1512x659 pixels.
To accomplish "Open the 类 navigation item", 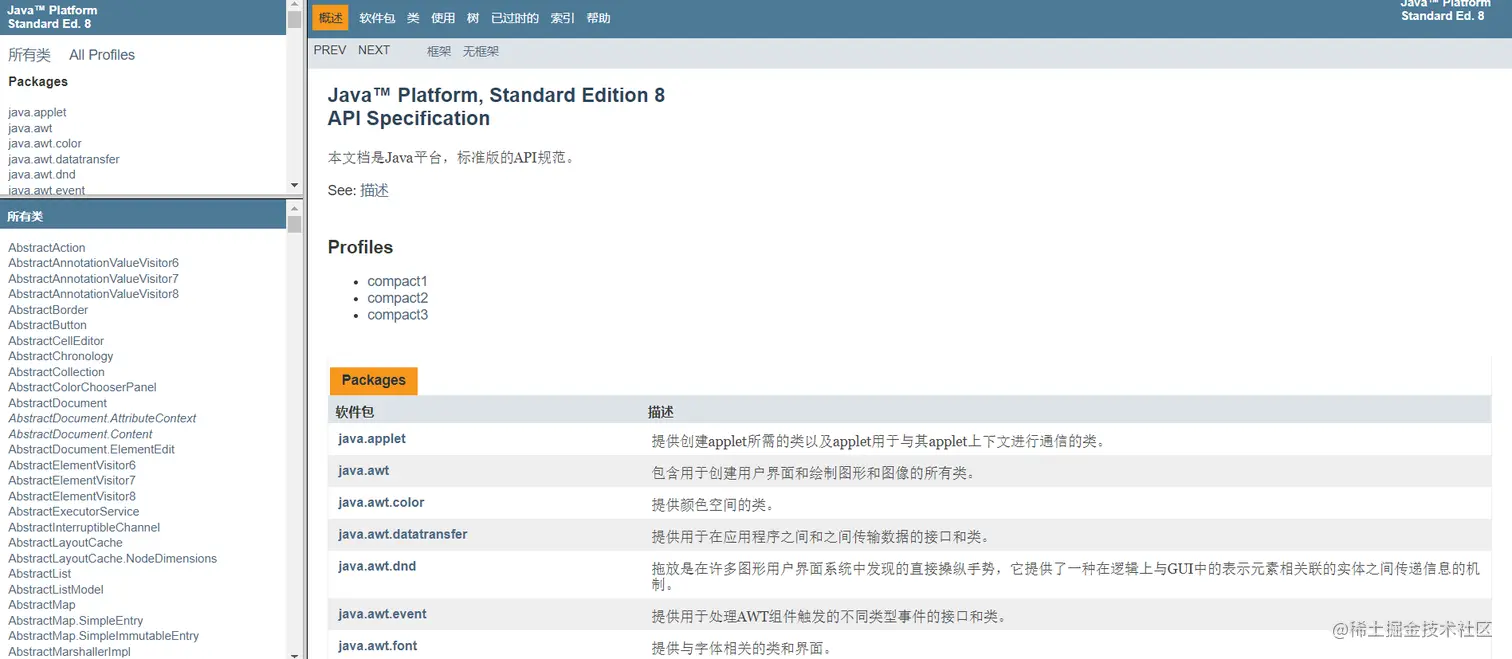I will (x=413, y=18).
